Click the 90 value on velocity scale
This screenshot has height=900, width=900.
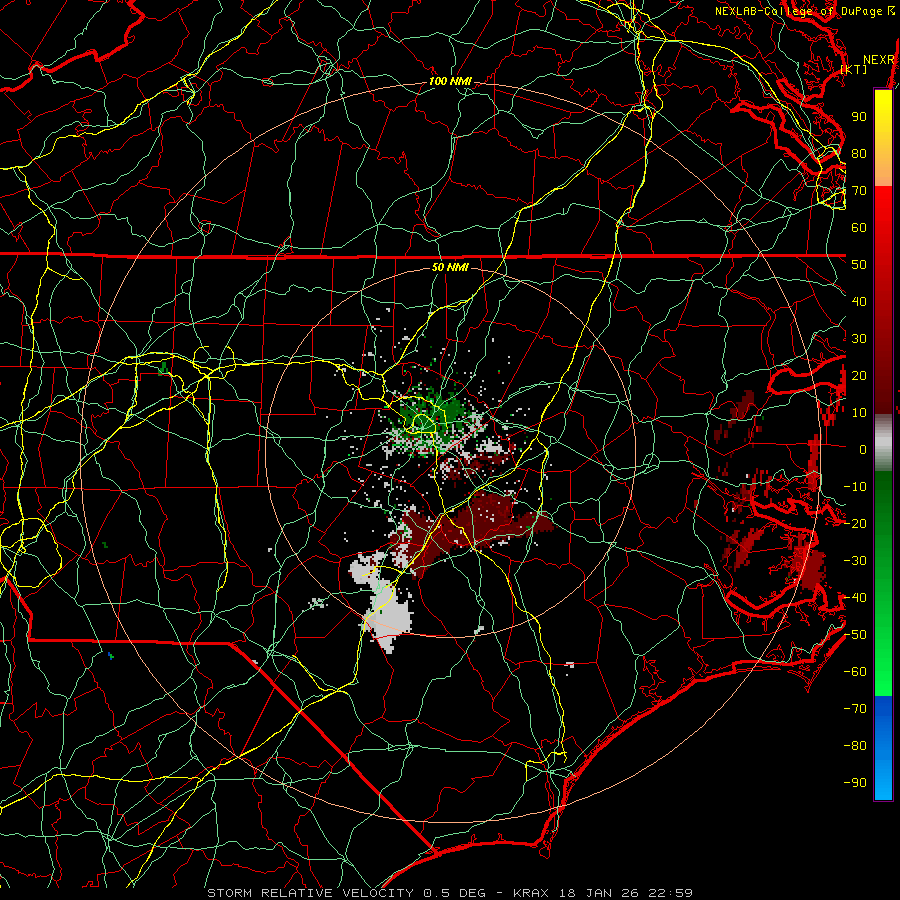point(859,117)
